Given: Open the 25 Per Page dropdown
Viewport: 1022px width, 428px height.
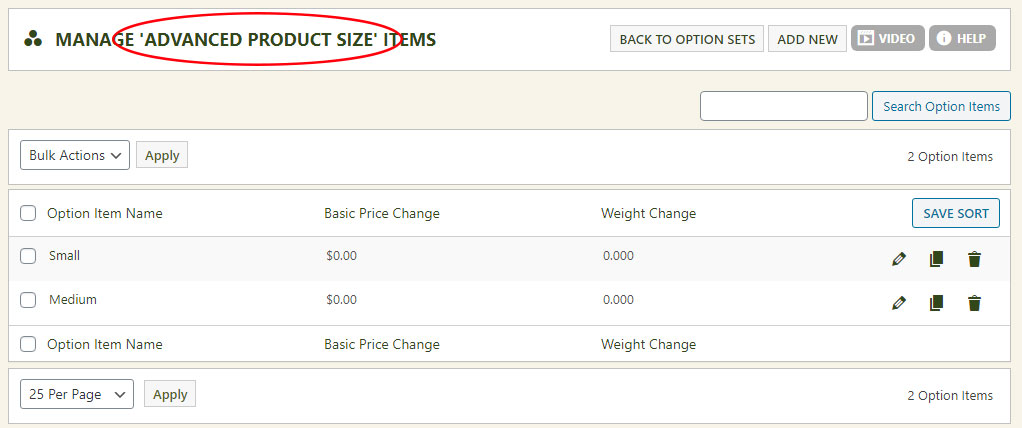Looking at the screenshot, I should coord(77,394).
